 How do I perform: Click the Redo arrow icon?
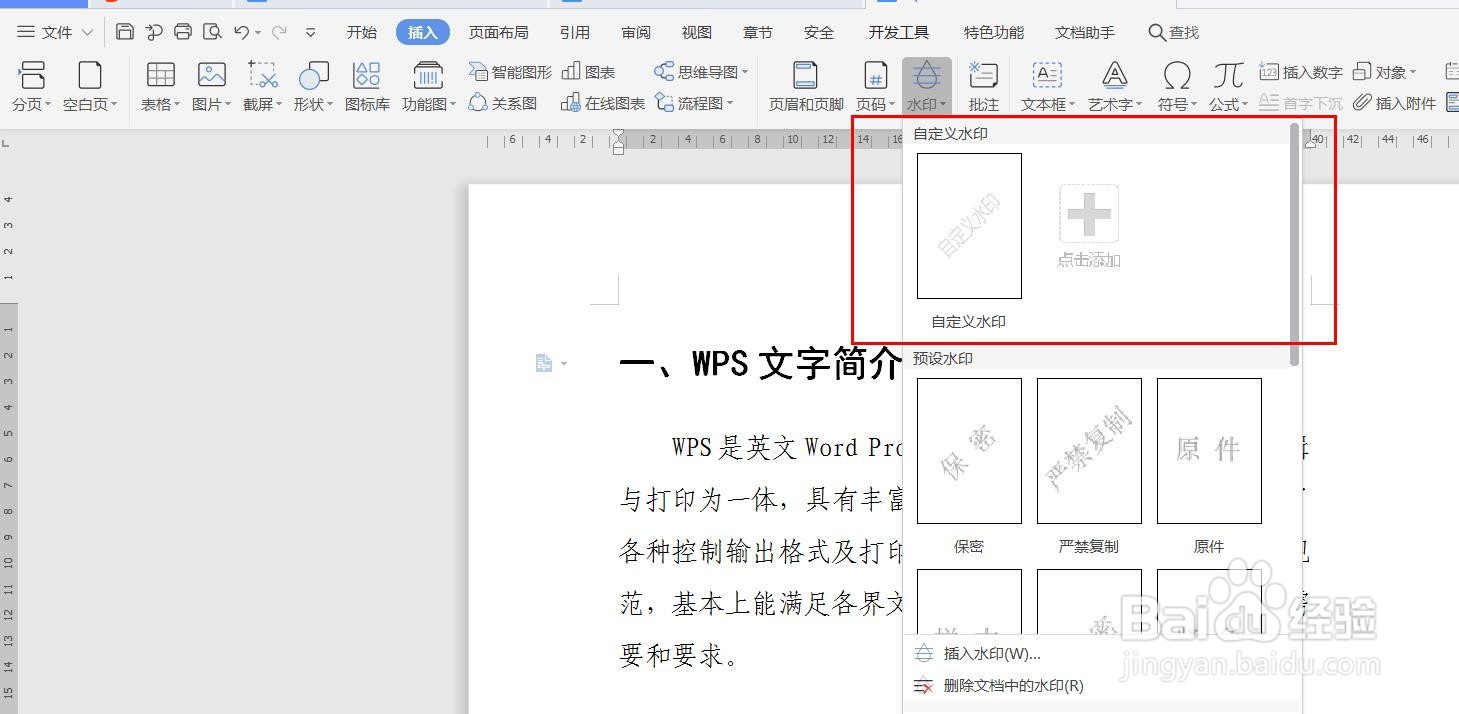(279, 32)
